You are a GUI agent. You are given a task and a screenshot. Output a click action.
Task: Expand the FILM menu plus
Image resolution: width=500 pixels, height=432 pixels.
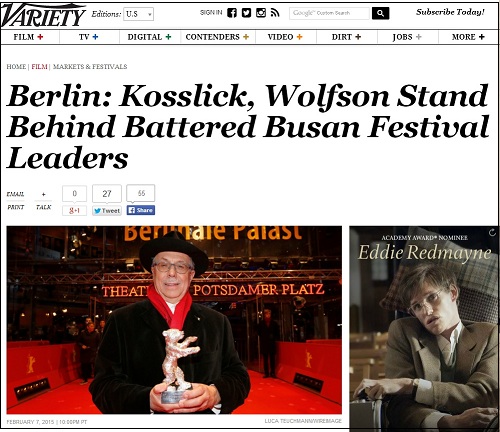[x=40, y=37]
